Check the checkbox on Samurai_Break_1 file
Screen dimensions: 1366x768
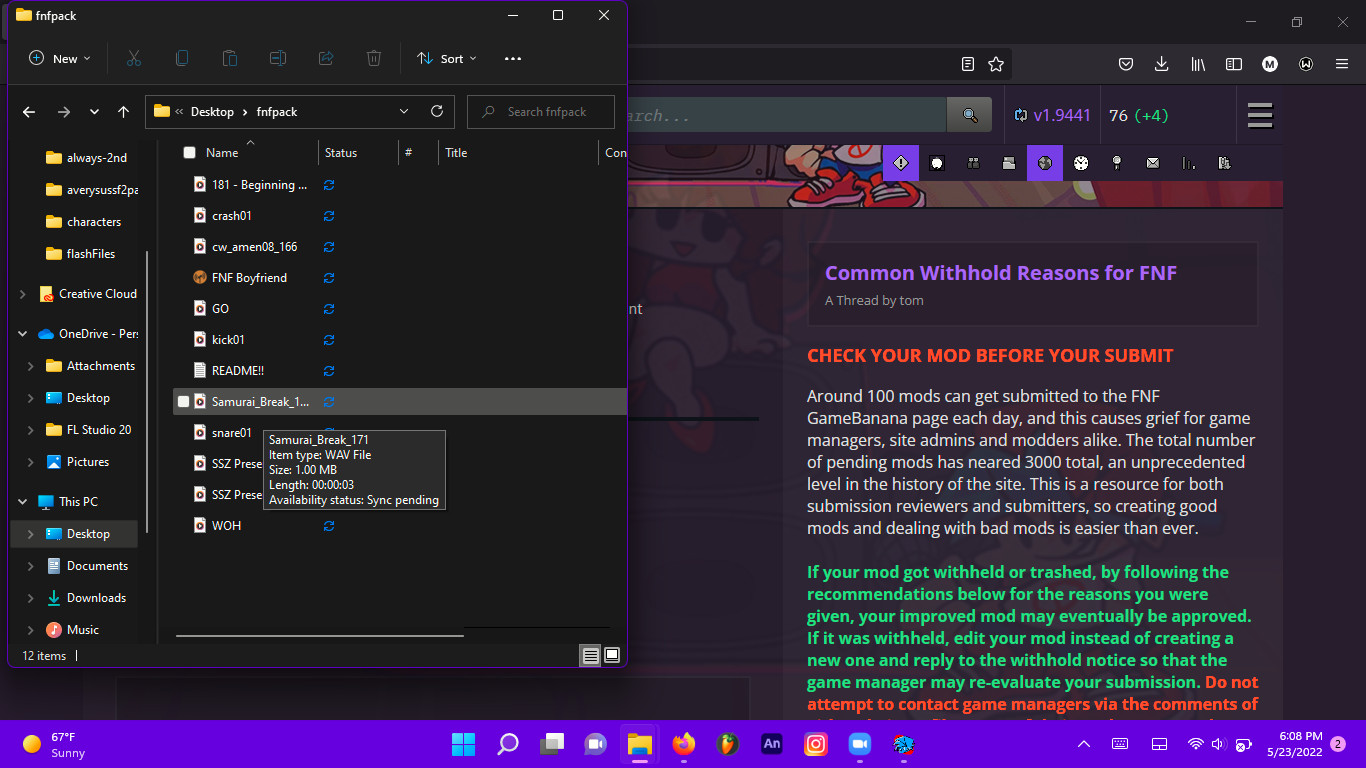(x=183, y=401)
